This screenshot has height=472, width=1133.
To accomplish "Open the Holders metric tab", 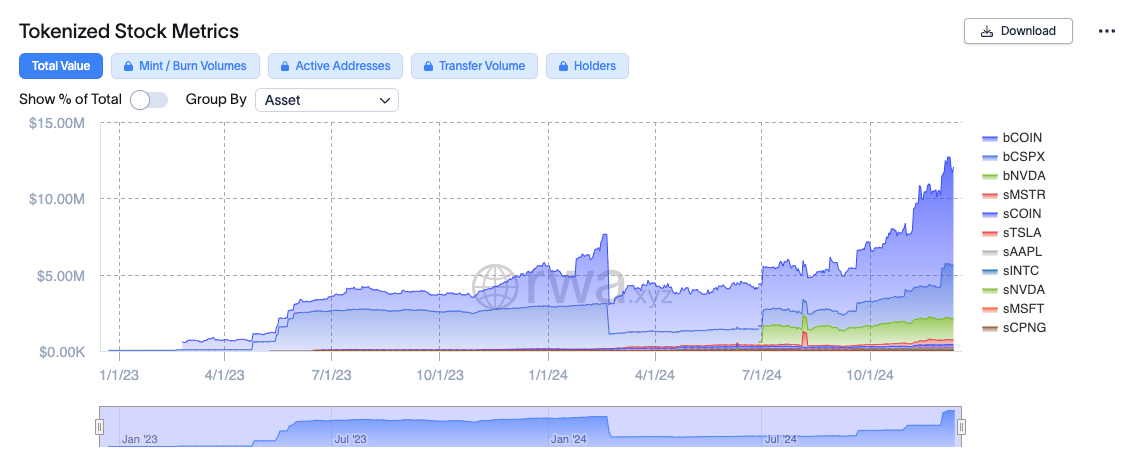I will [594, 66].
